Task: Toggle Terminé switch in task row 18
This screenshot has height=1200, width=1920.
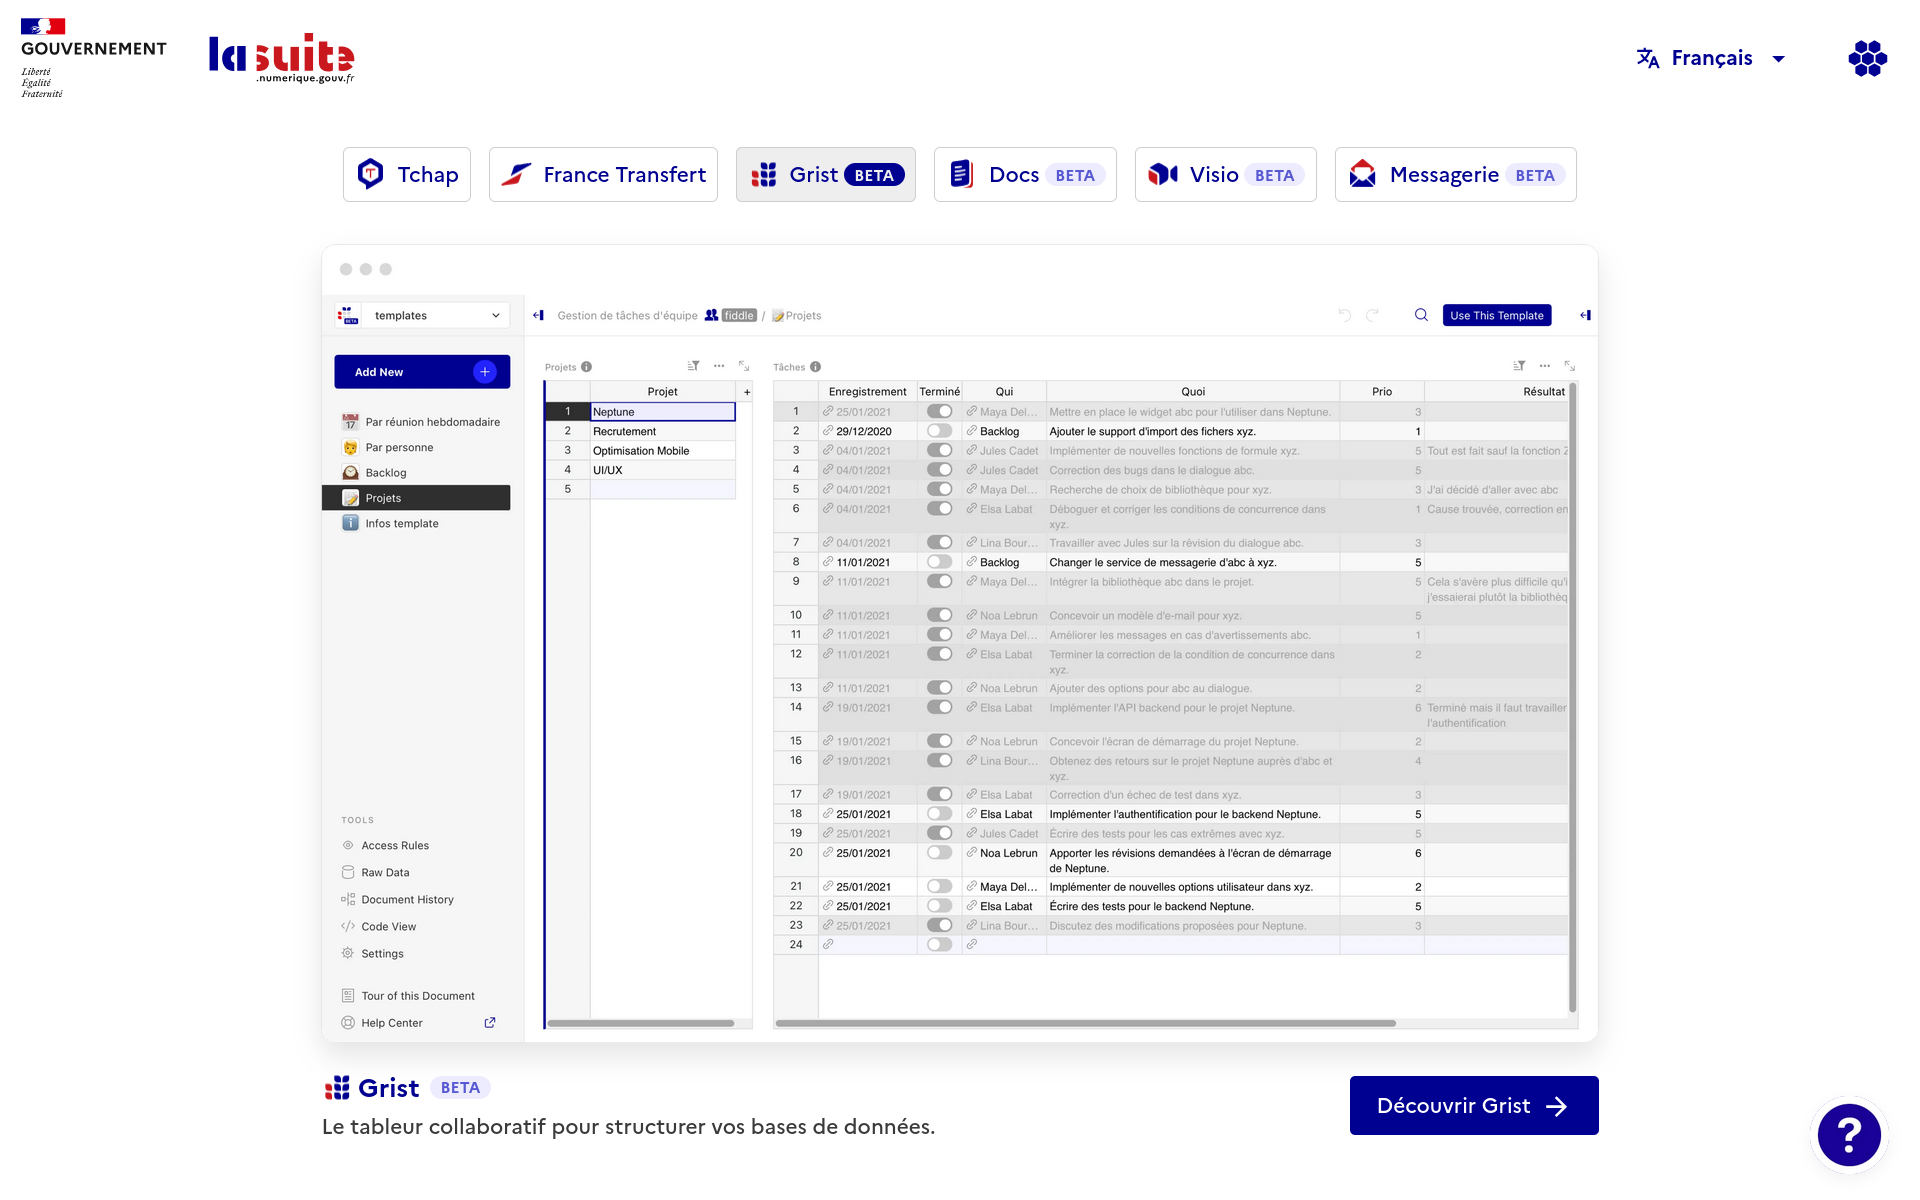Action: click(939, 814)
